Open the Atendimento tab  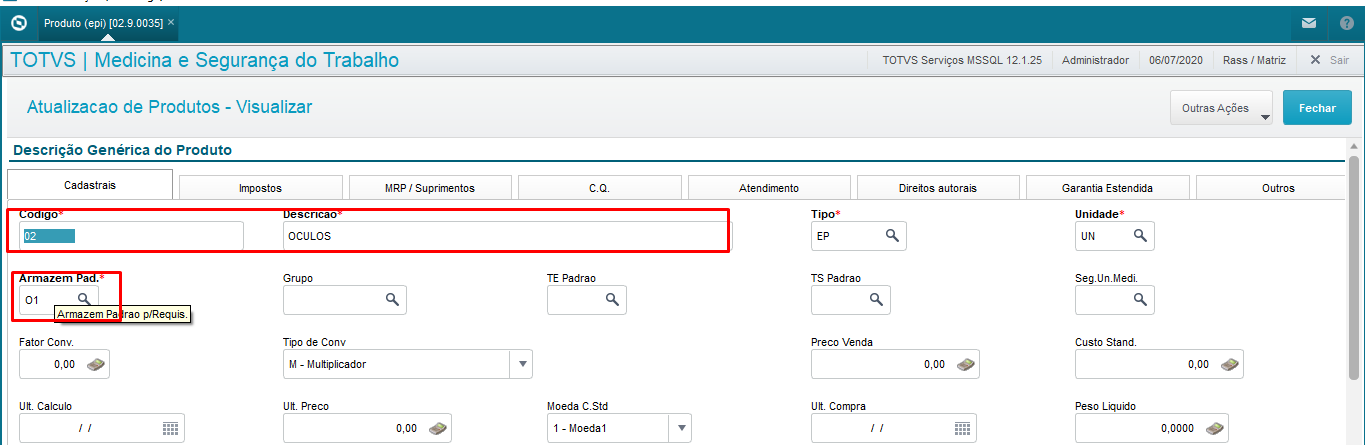pos(769,188)
